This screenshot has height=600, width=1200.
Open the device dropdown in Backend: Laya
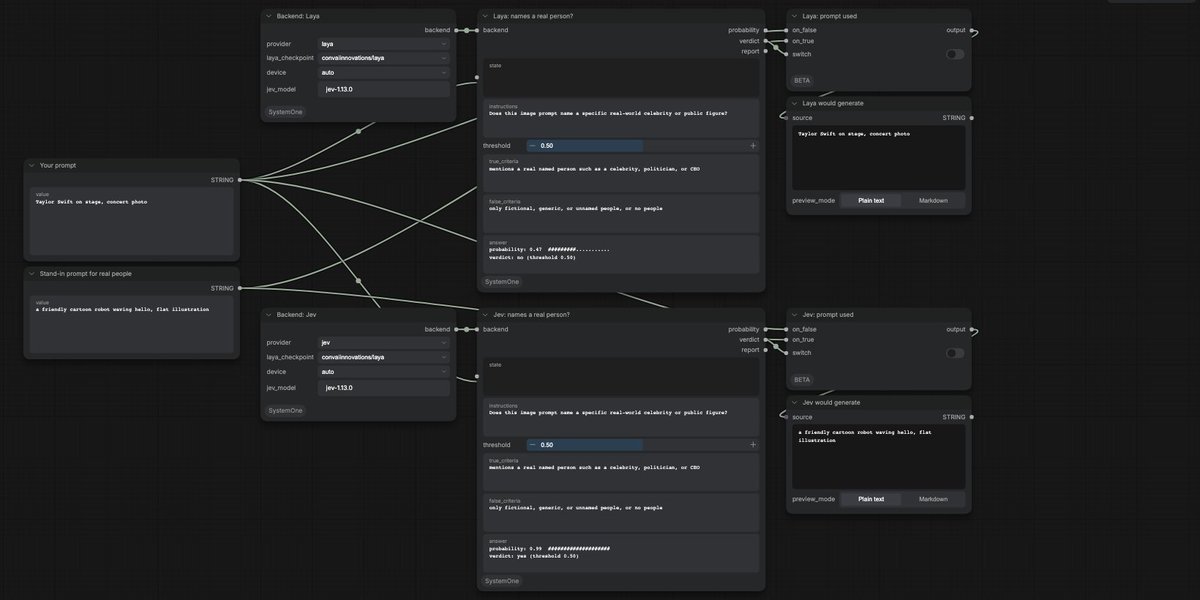[384, 72]
